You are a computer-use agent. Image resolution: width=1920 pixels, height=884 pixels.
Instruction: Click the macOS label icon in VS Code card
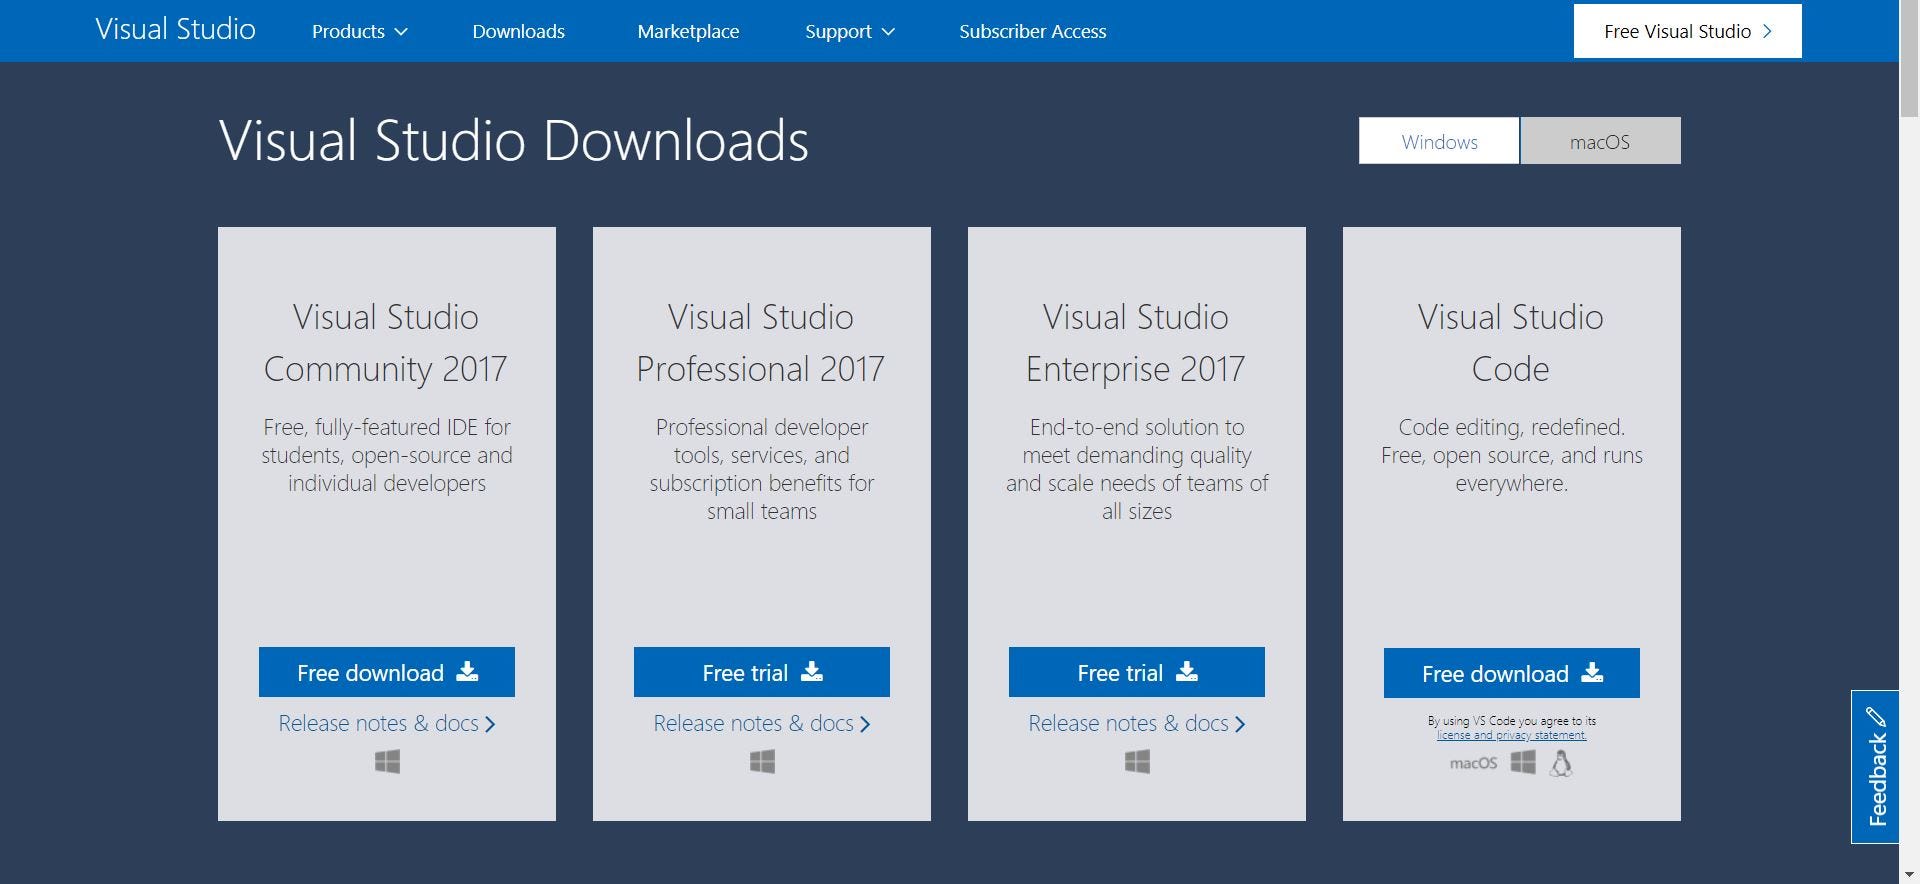(1473, 763)
